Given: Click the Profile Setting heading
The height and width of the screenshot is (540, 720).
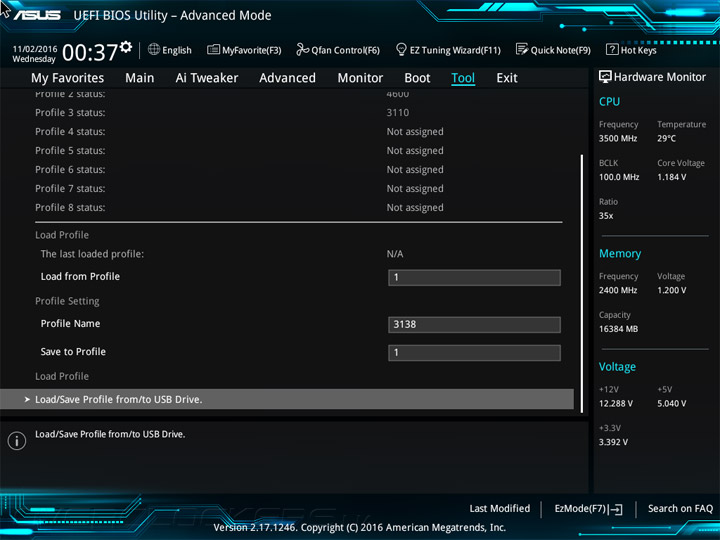Looking at the screenshot, I should click(x=67, y=301).
